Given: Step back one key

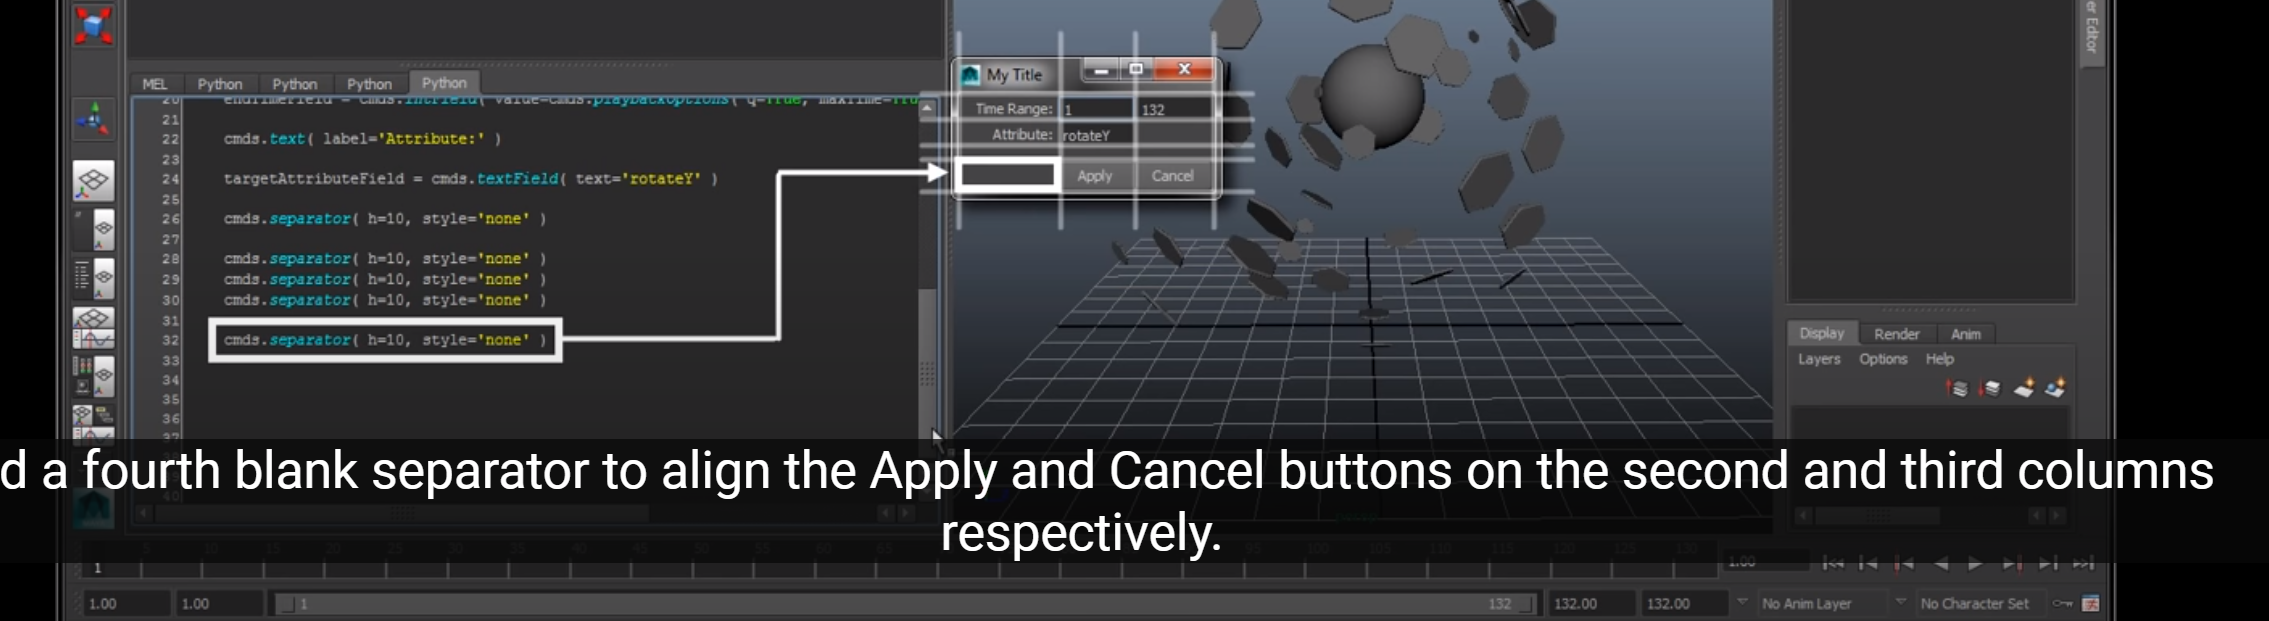Looking at the screenshot, I should click(1904, 563).
